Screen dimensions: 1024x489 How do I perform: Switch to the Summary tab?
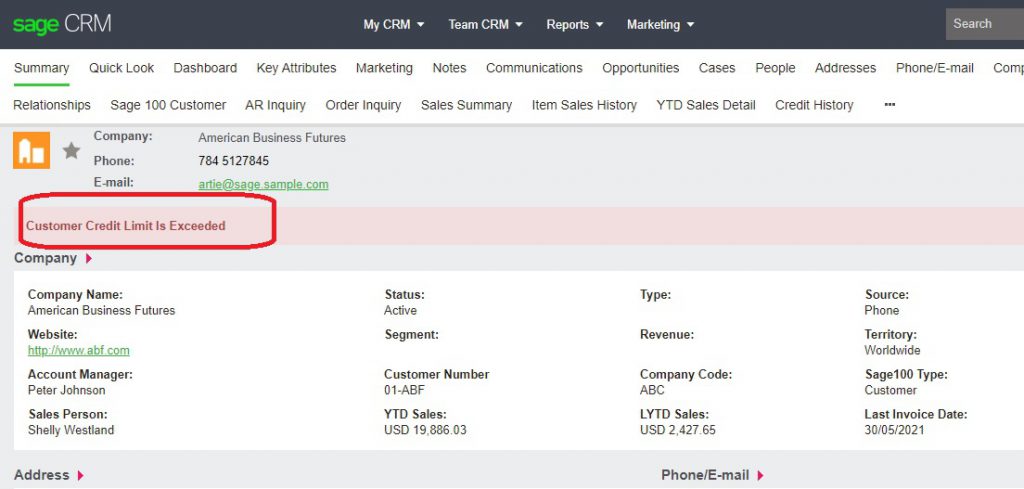point(42,68)
